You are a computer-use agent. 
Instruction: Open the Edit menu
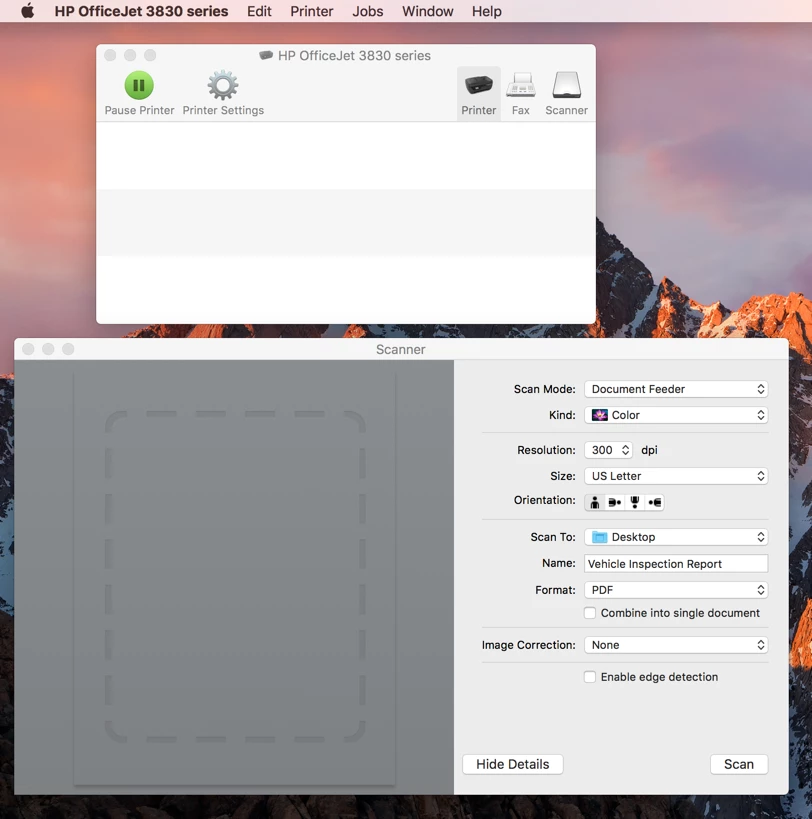(x=259, y=11)
